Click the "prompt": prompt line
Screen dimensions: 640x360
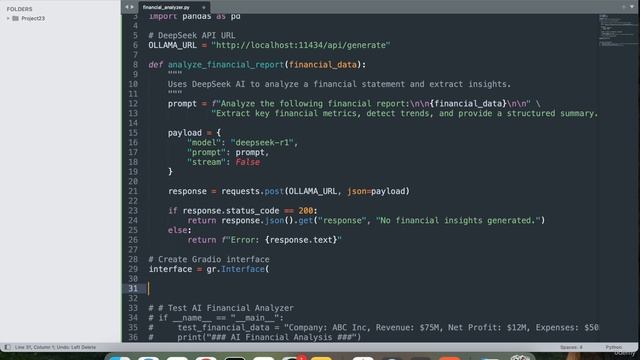click(x=228, y=152)
